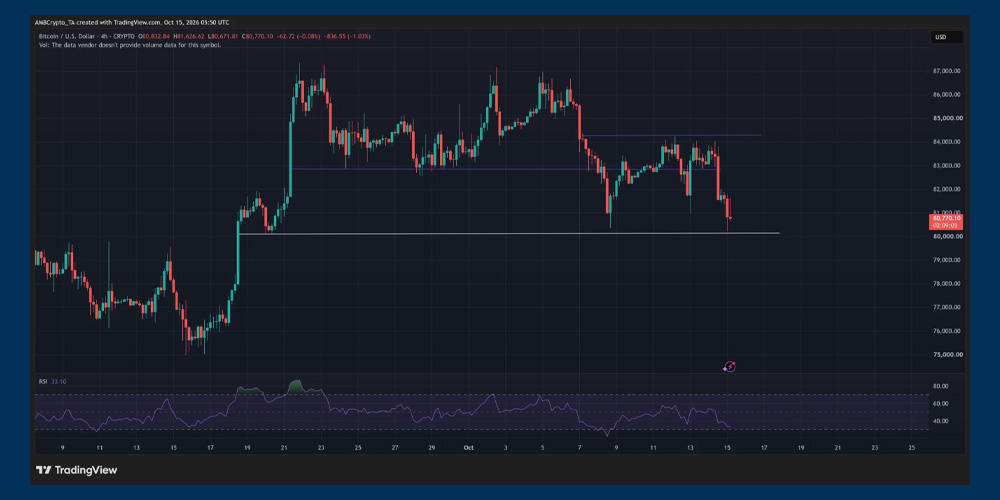Screen dimensions: 1000x500
Task: Select the upper purple horizontal line
Action: (x=671, y=135)
